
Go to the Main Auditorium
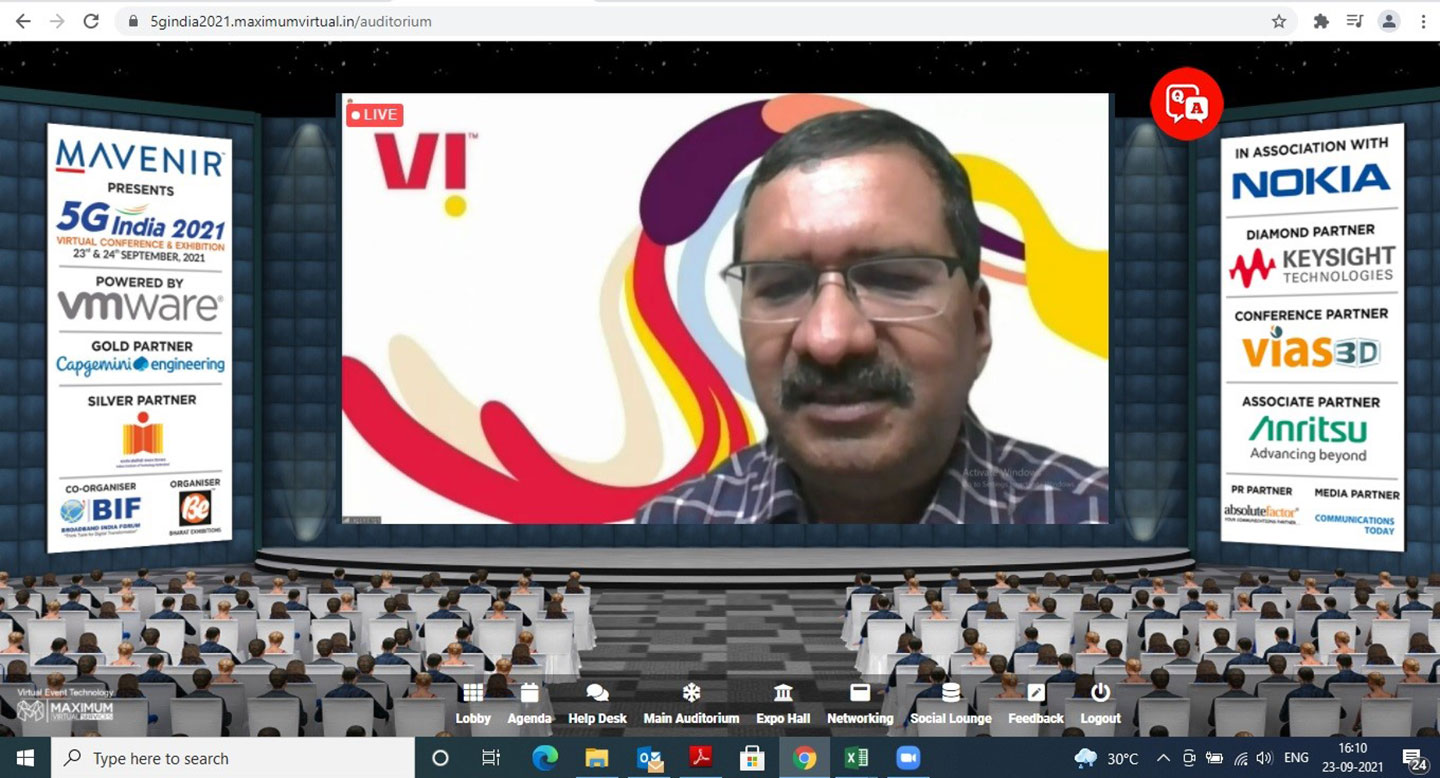(x=691, y=704)
